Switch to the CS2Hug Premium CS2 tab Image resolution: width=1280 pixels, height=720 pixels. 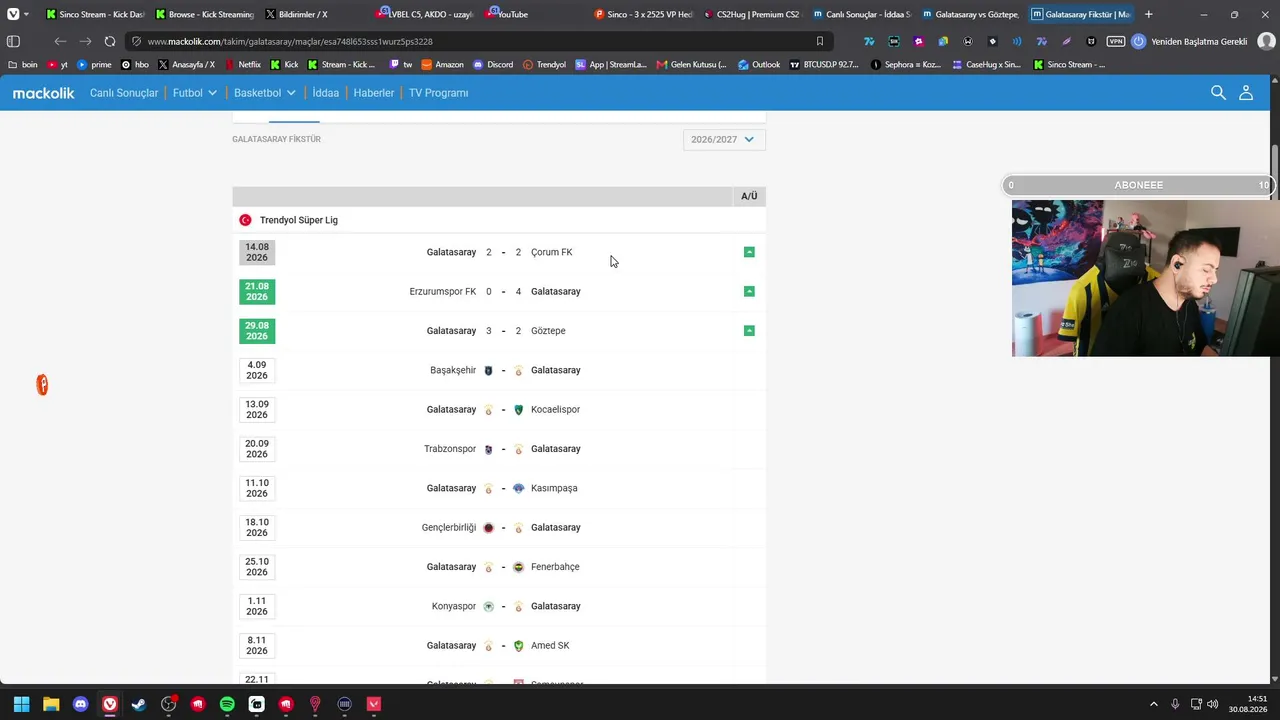point(751,14)
